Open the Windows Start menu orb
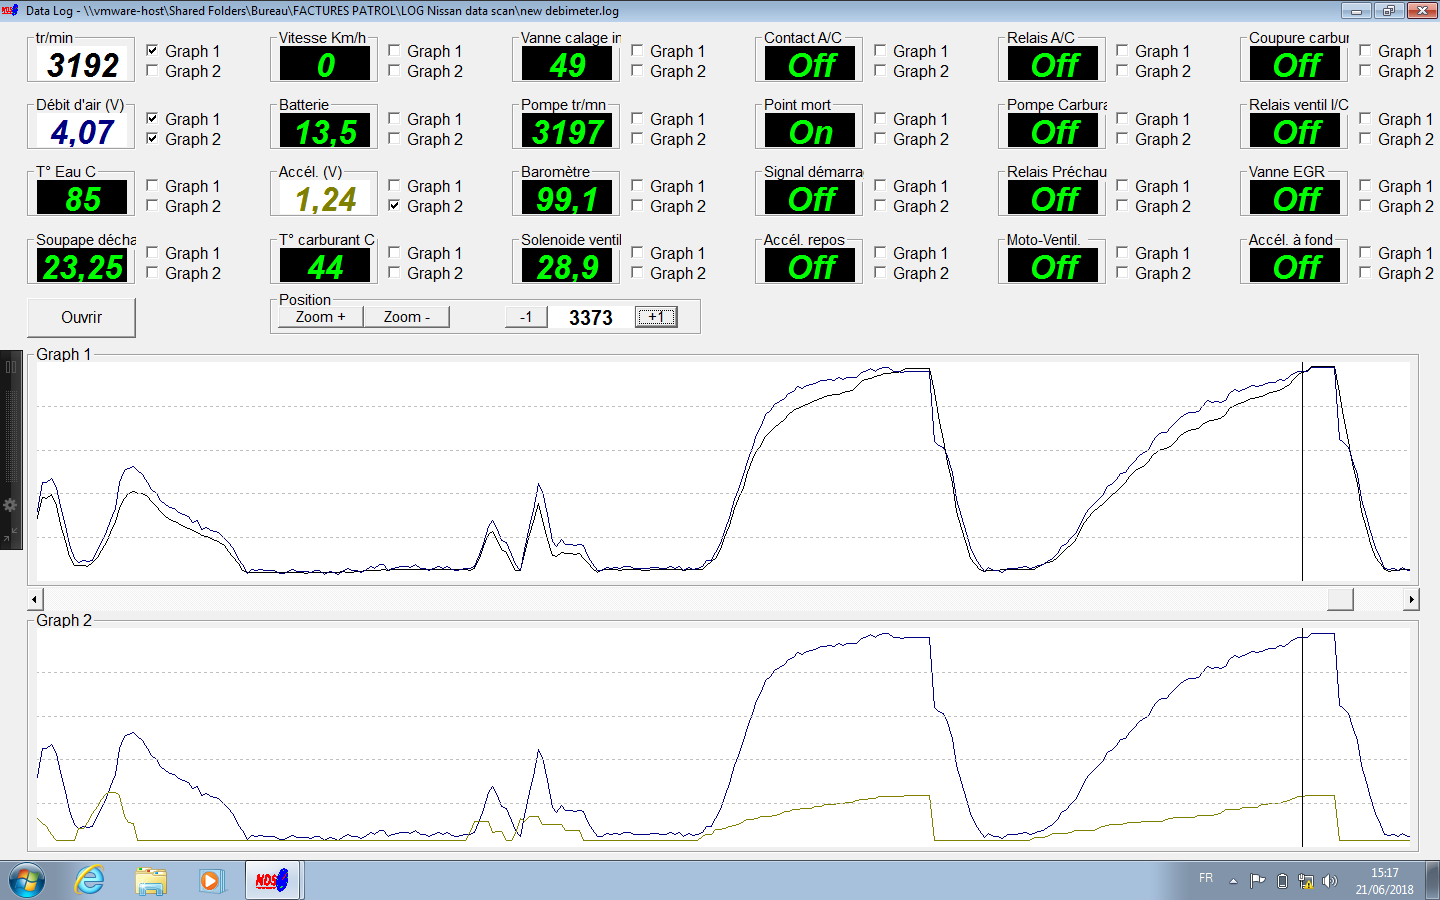 coord(27,880)
